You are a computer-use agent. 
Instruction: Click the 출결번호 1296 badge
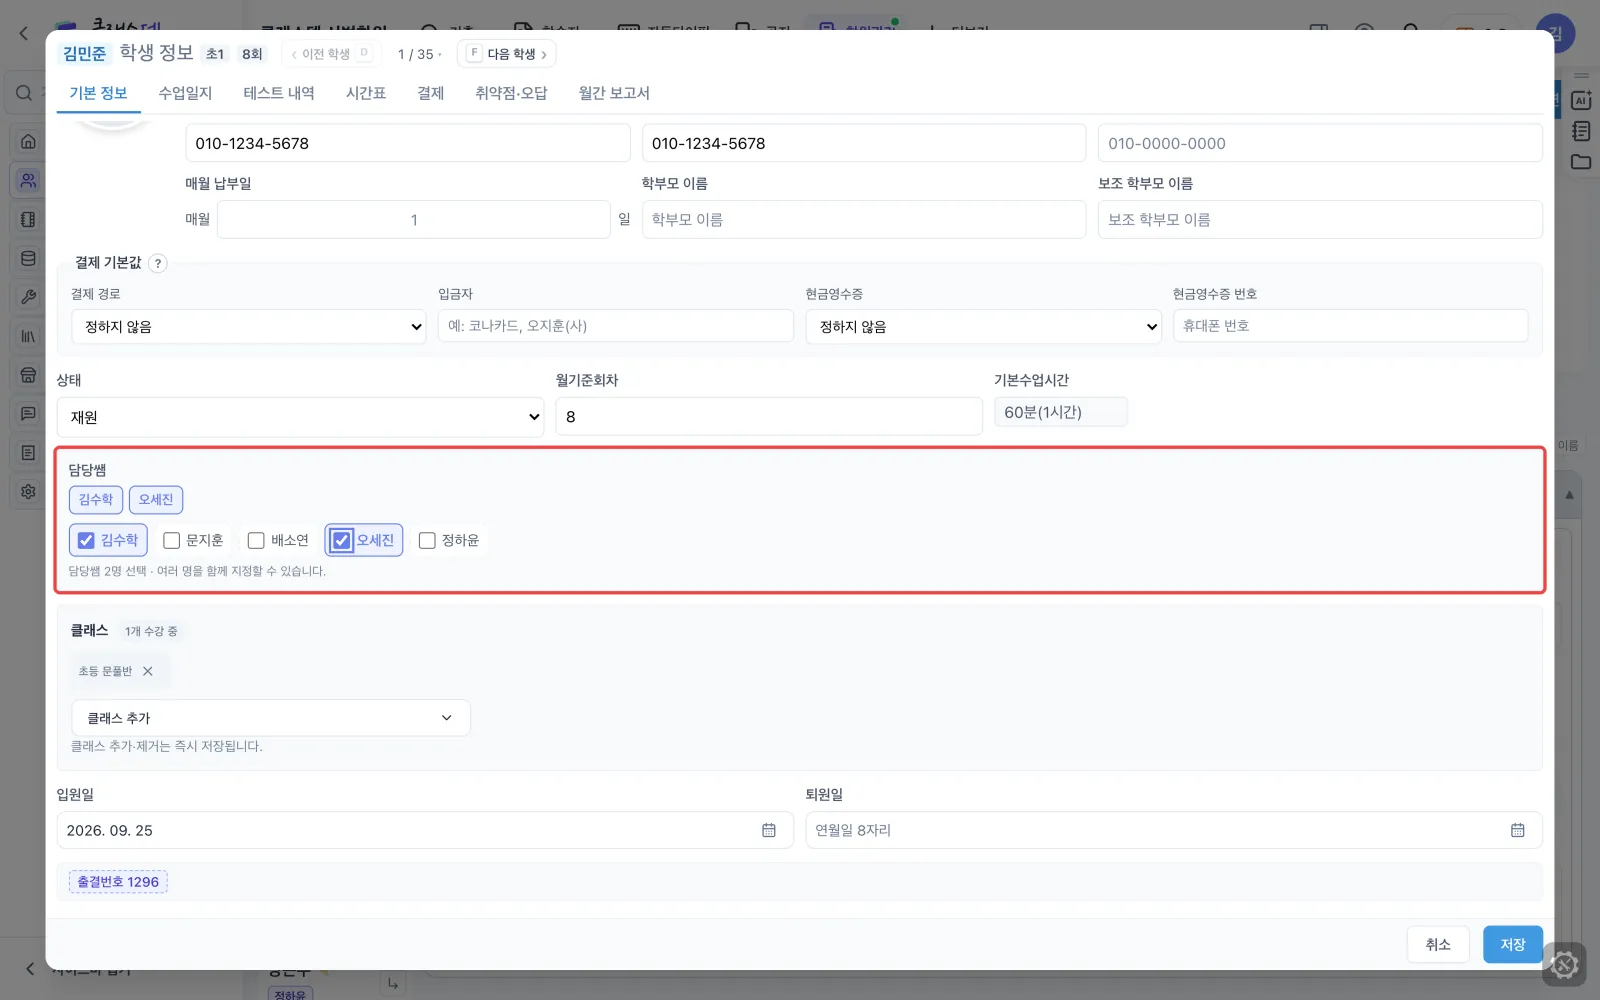point(118,882)
